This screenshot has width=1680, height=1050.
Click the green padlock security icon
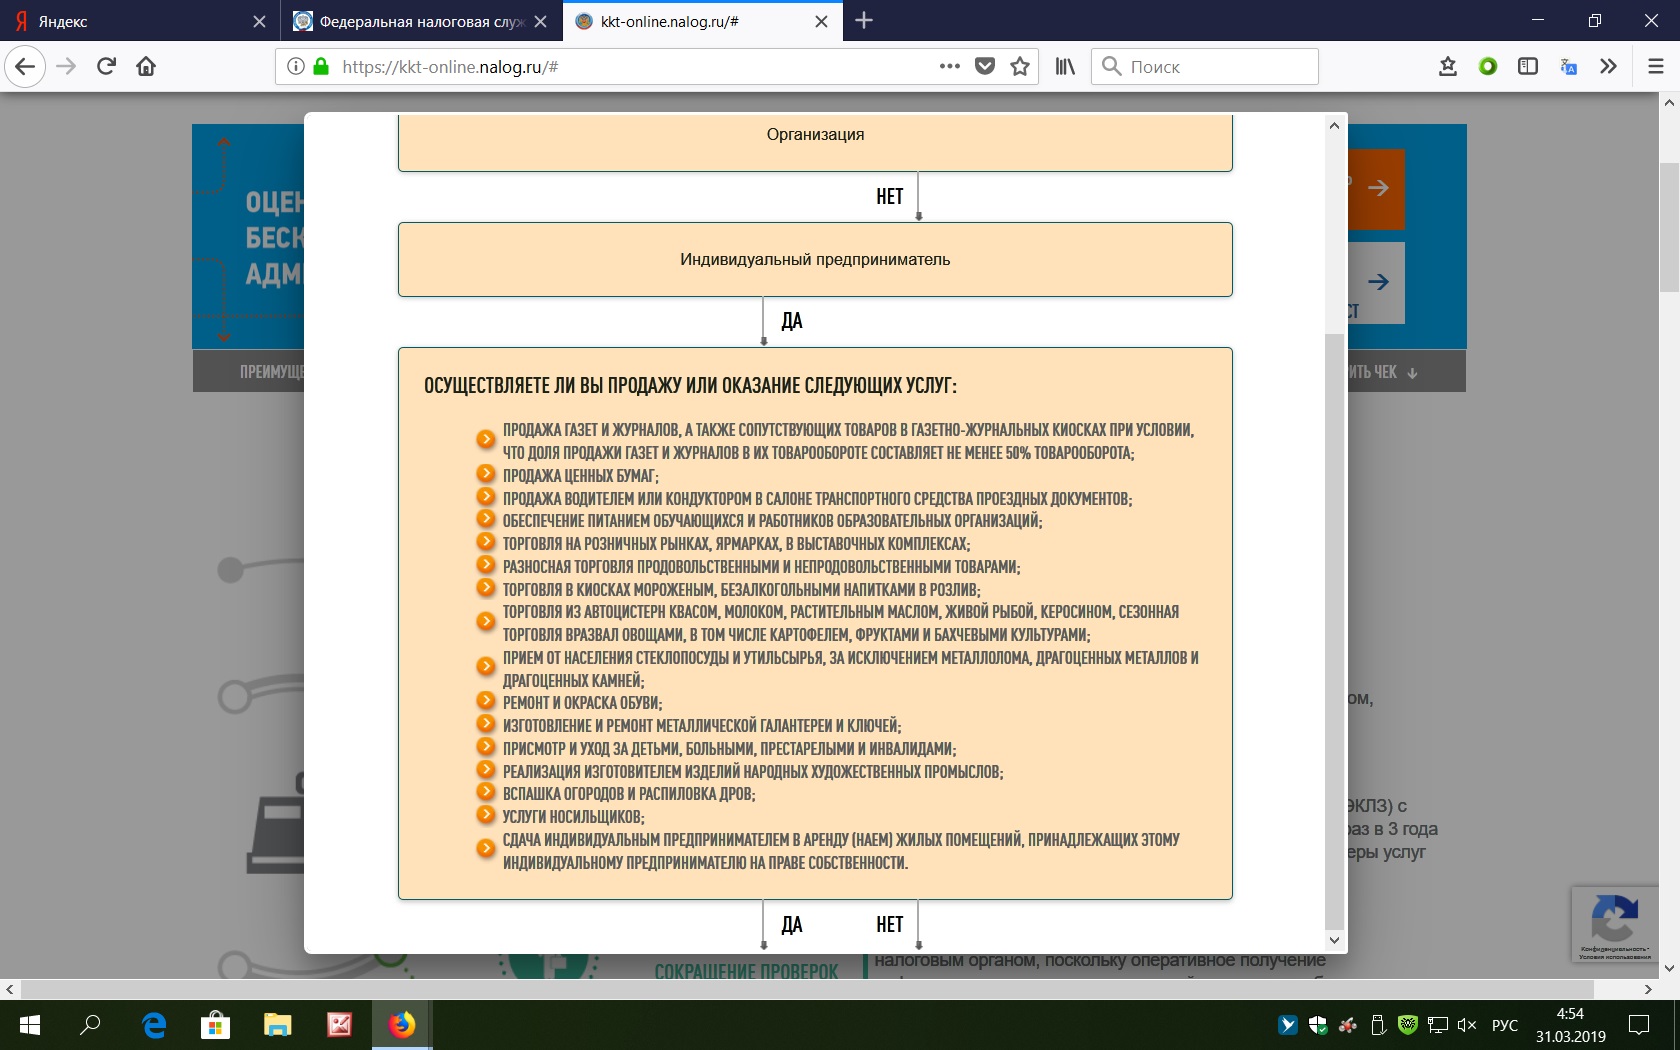coord(321,67)
